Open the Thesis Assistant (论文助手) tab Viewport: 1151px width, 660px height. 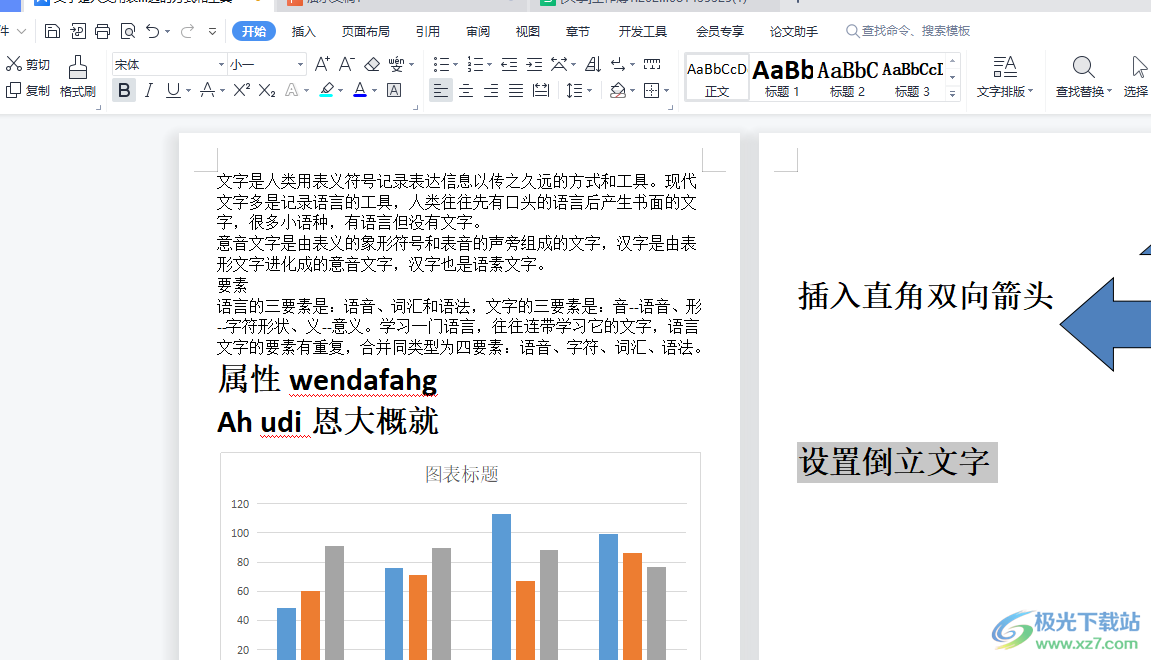pyautogui.click(x=794, y=32)
